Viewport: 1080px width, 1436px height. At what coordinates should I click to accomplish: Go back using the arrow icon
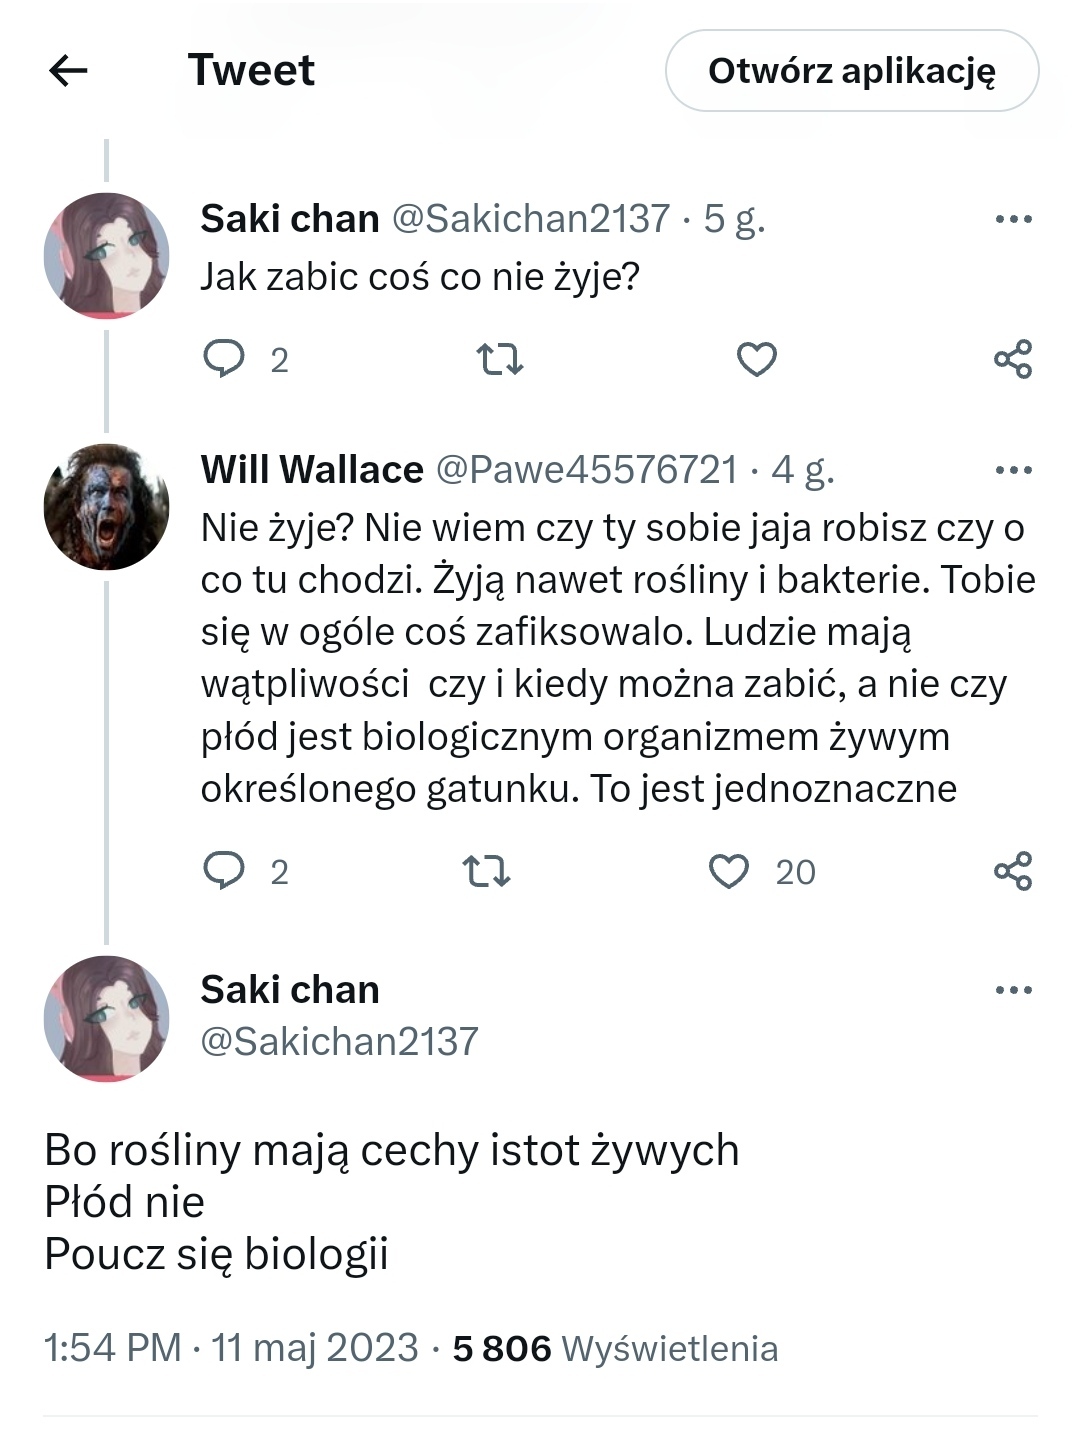click(68, 70)
